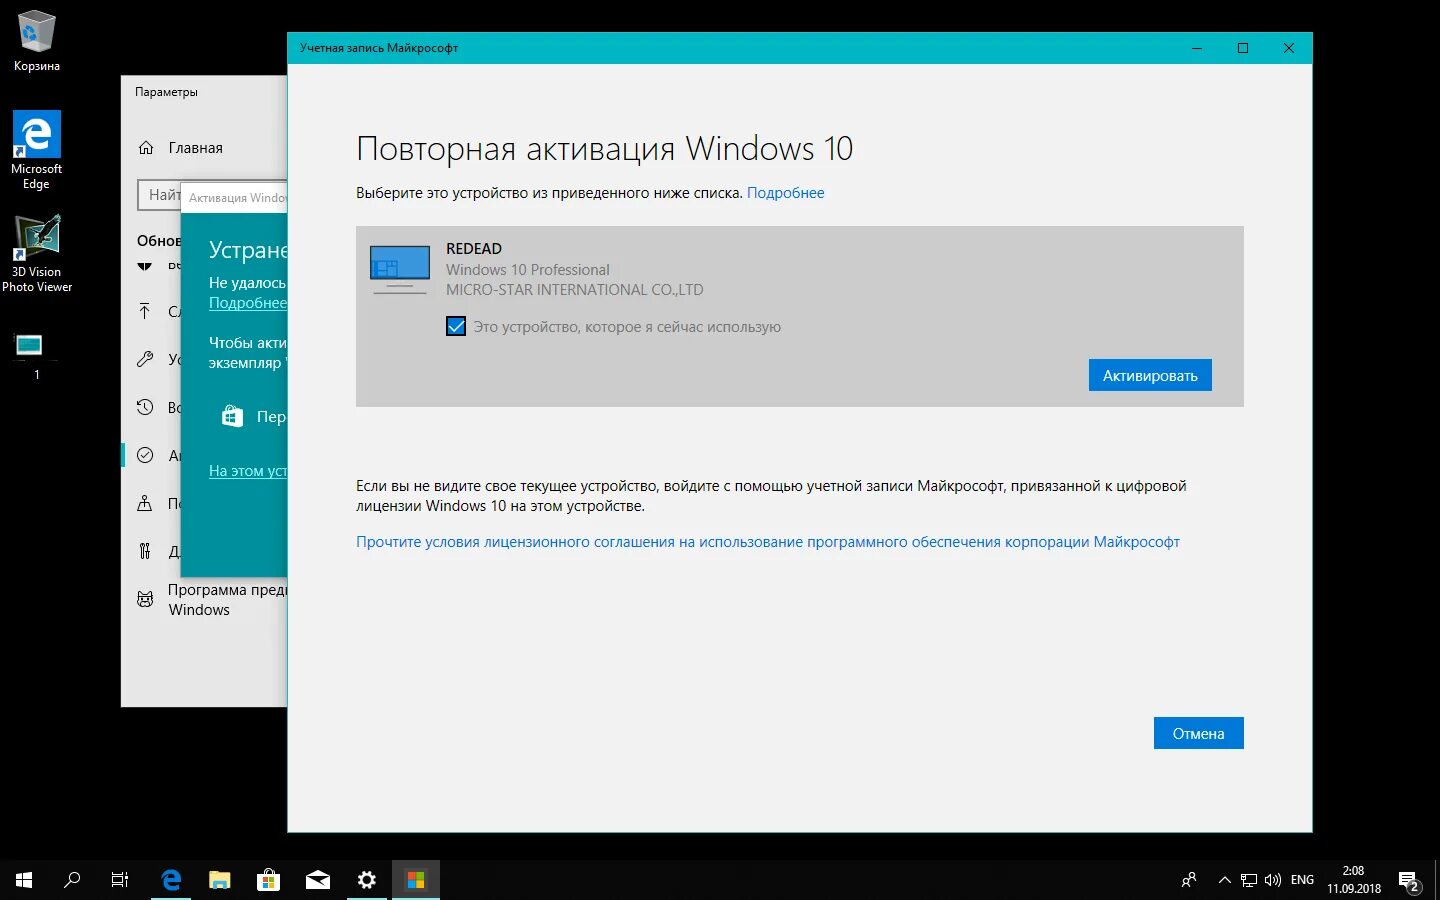1440x900 pixels.
Task: Open the license agreement link
Action: tap(768, 541)
